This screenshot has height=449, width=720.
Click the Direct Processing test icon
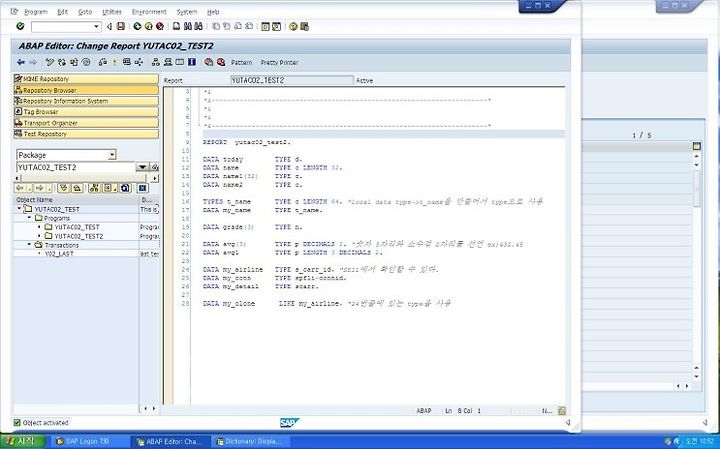[x=127, y=62]
